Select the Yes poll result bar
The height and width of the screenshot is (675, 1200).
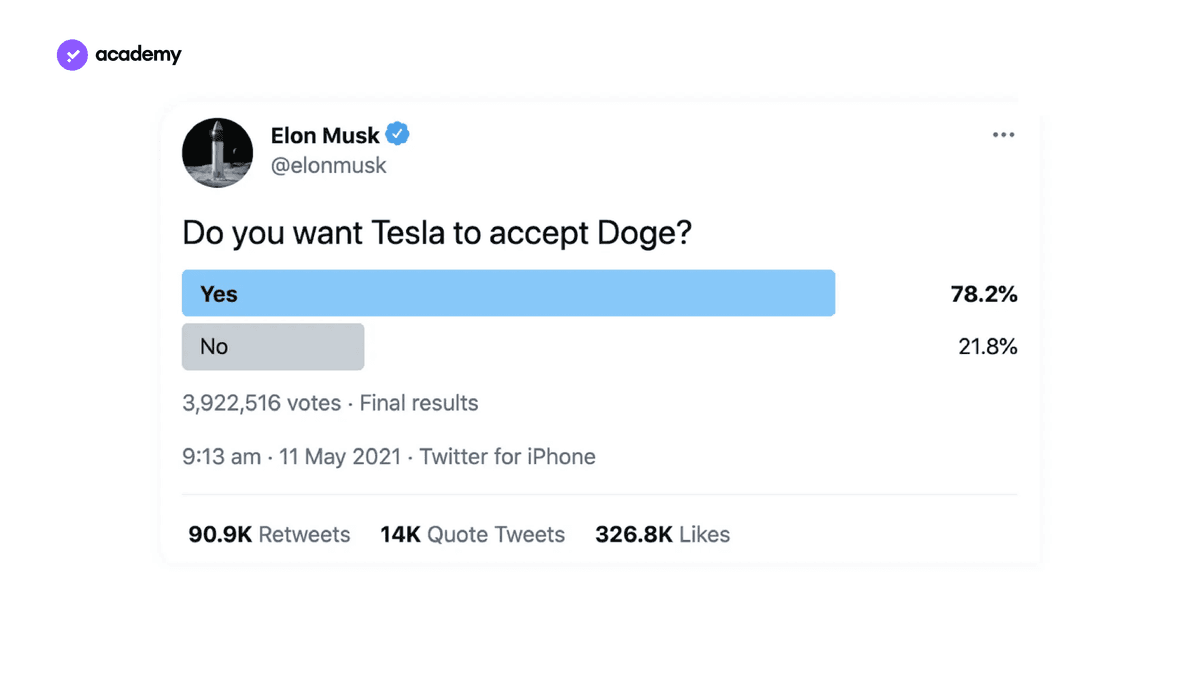point(508,293)
